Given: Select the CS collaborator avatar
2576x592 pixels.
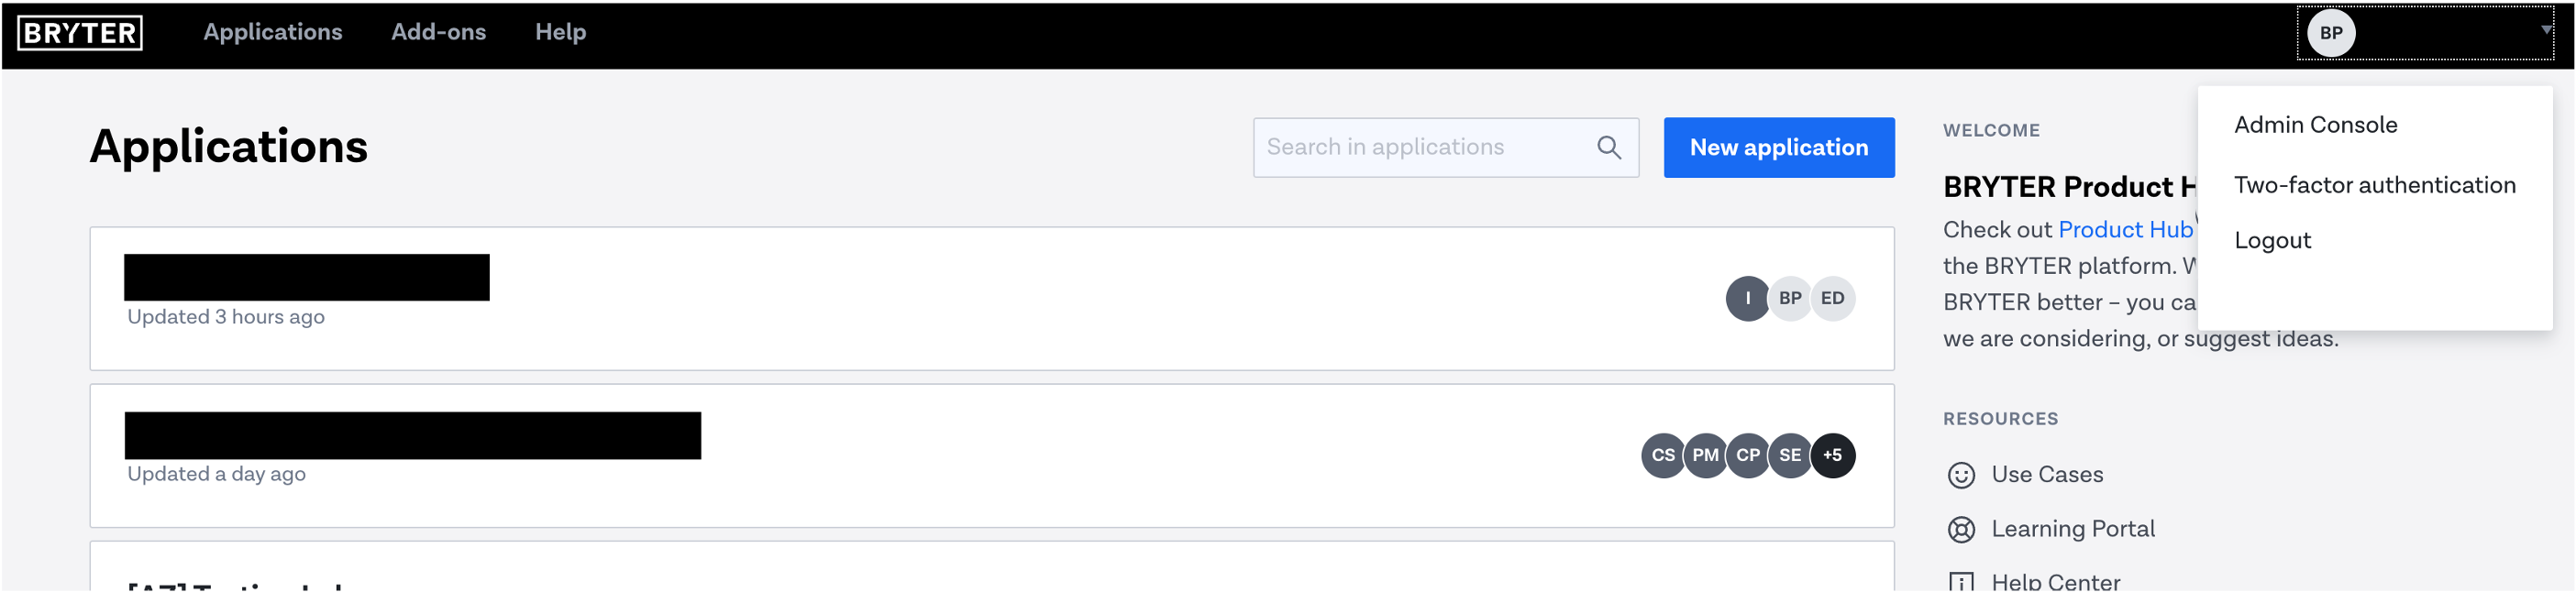Looking at the screenshot, I should pos(1663,456).
